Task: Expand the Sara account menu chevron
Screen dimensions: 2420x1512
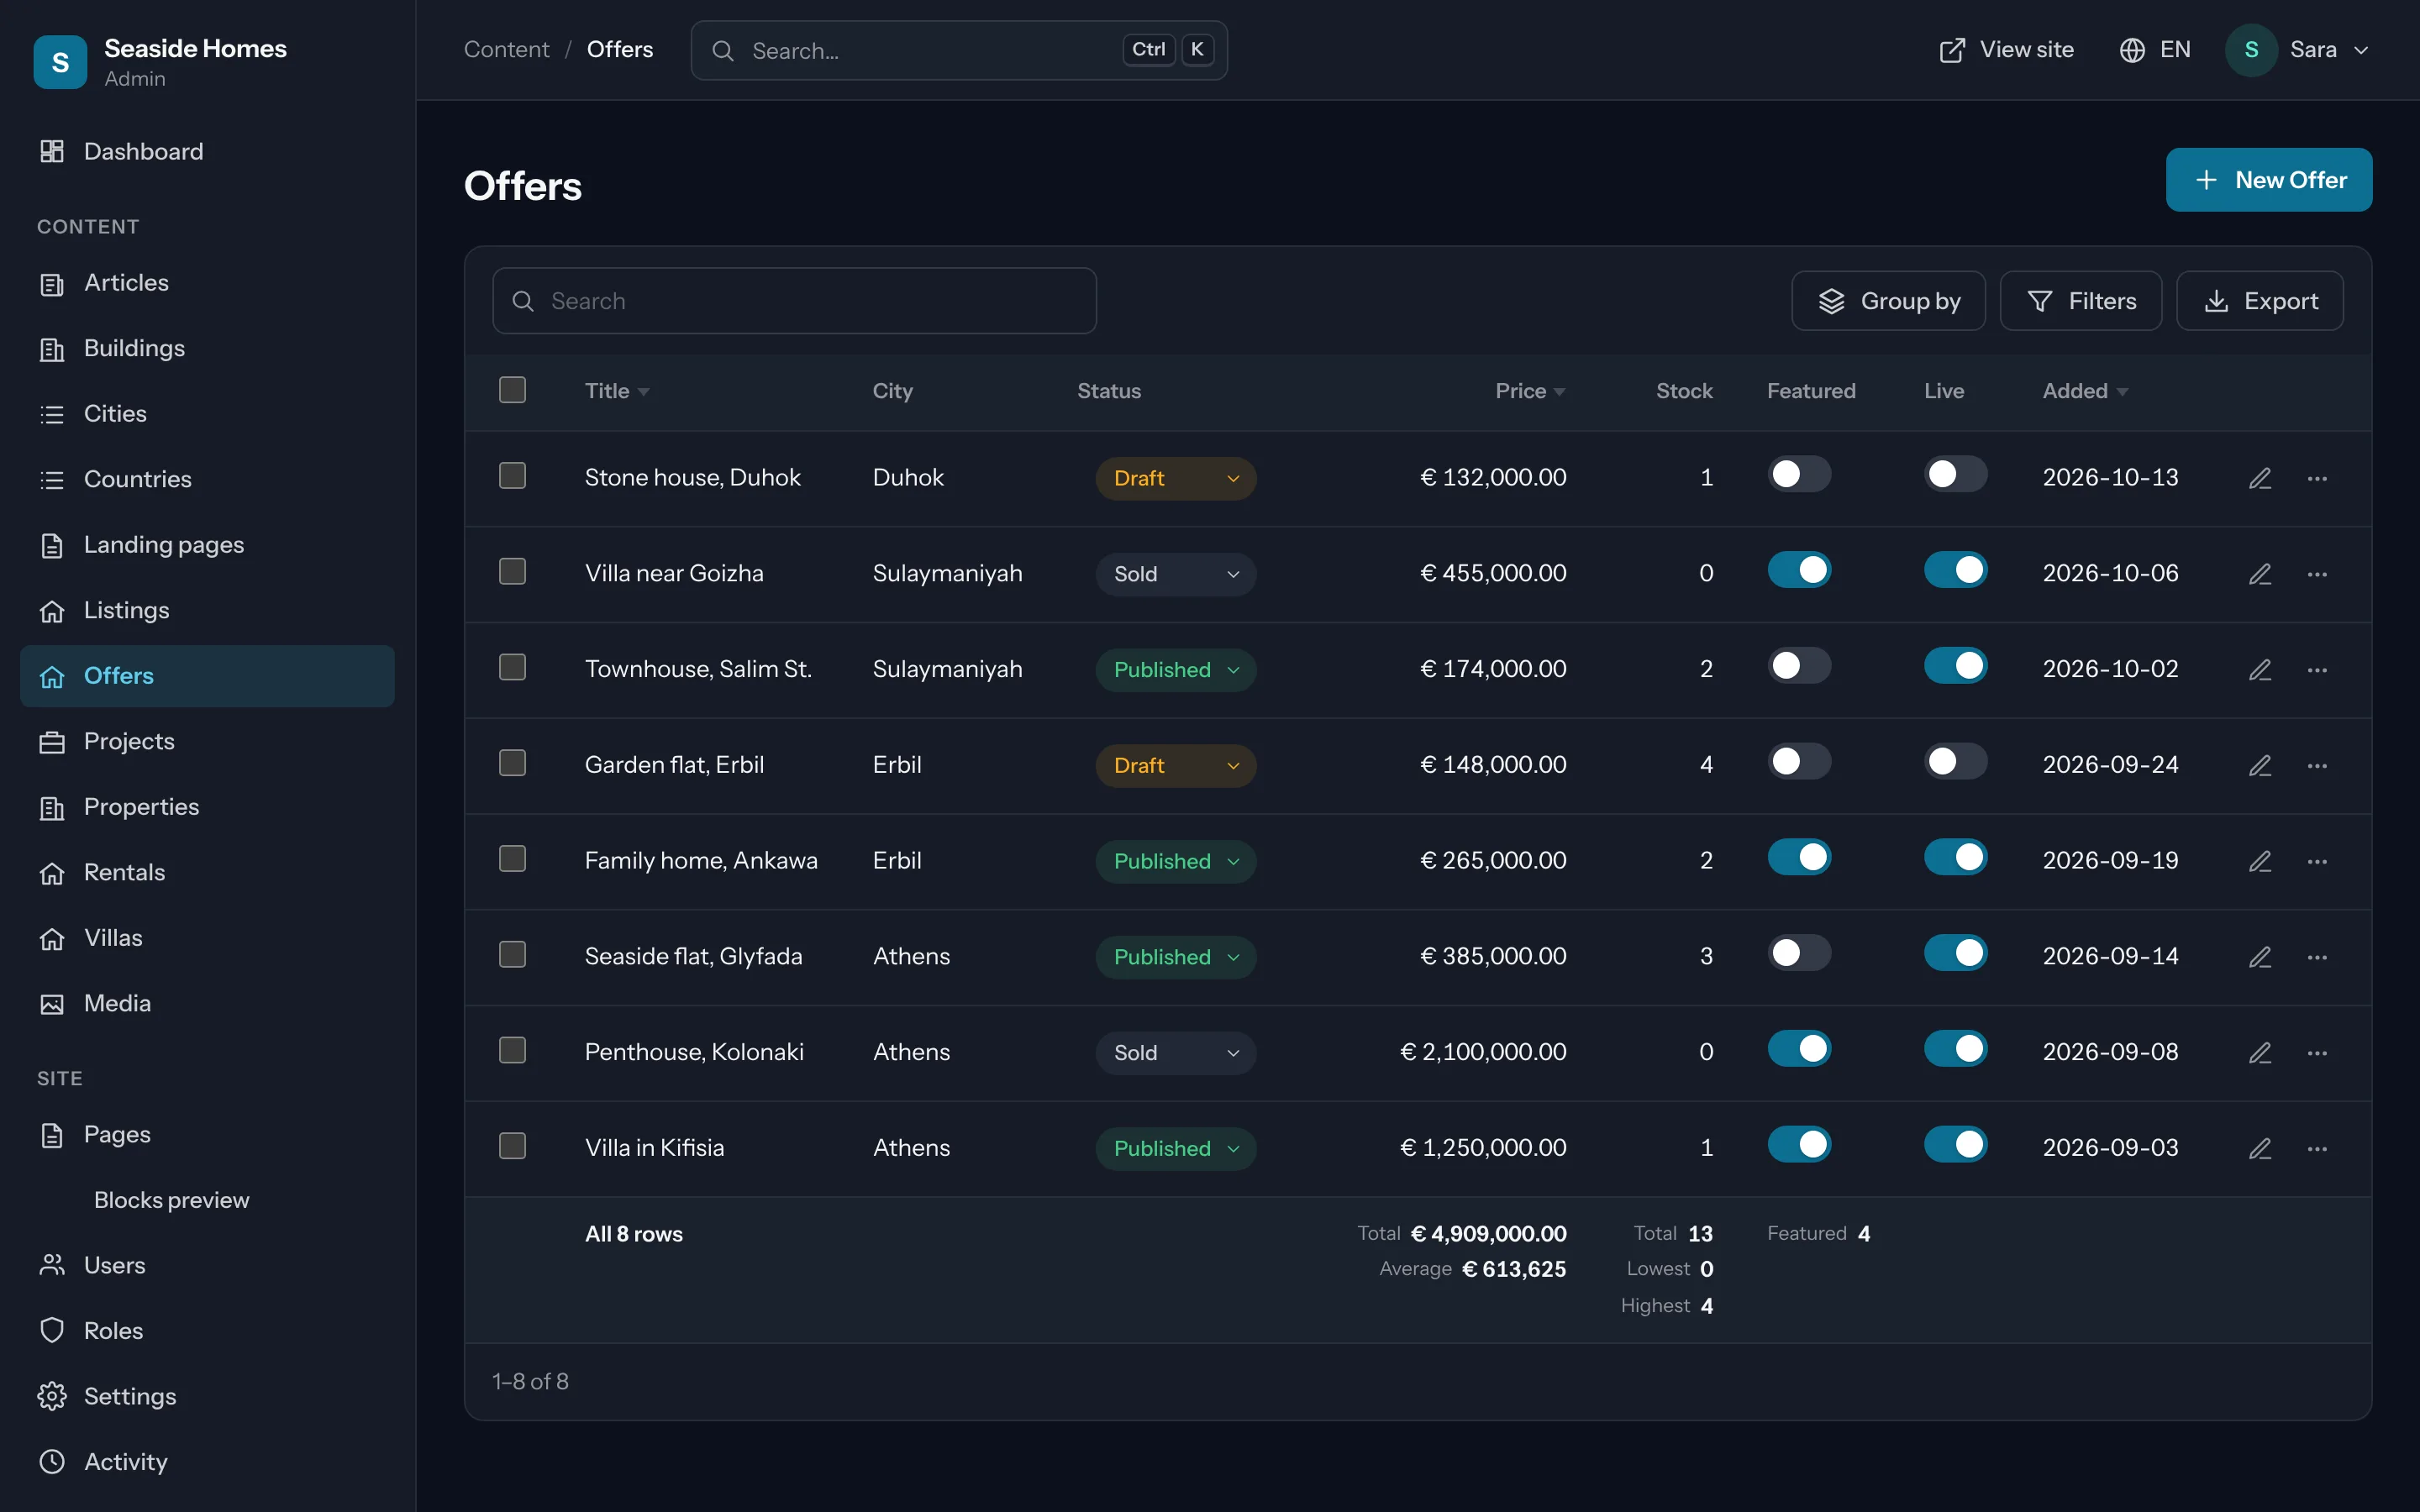Action: (2361, 50)
